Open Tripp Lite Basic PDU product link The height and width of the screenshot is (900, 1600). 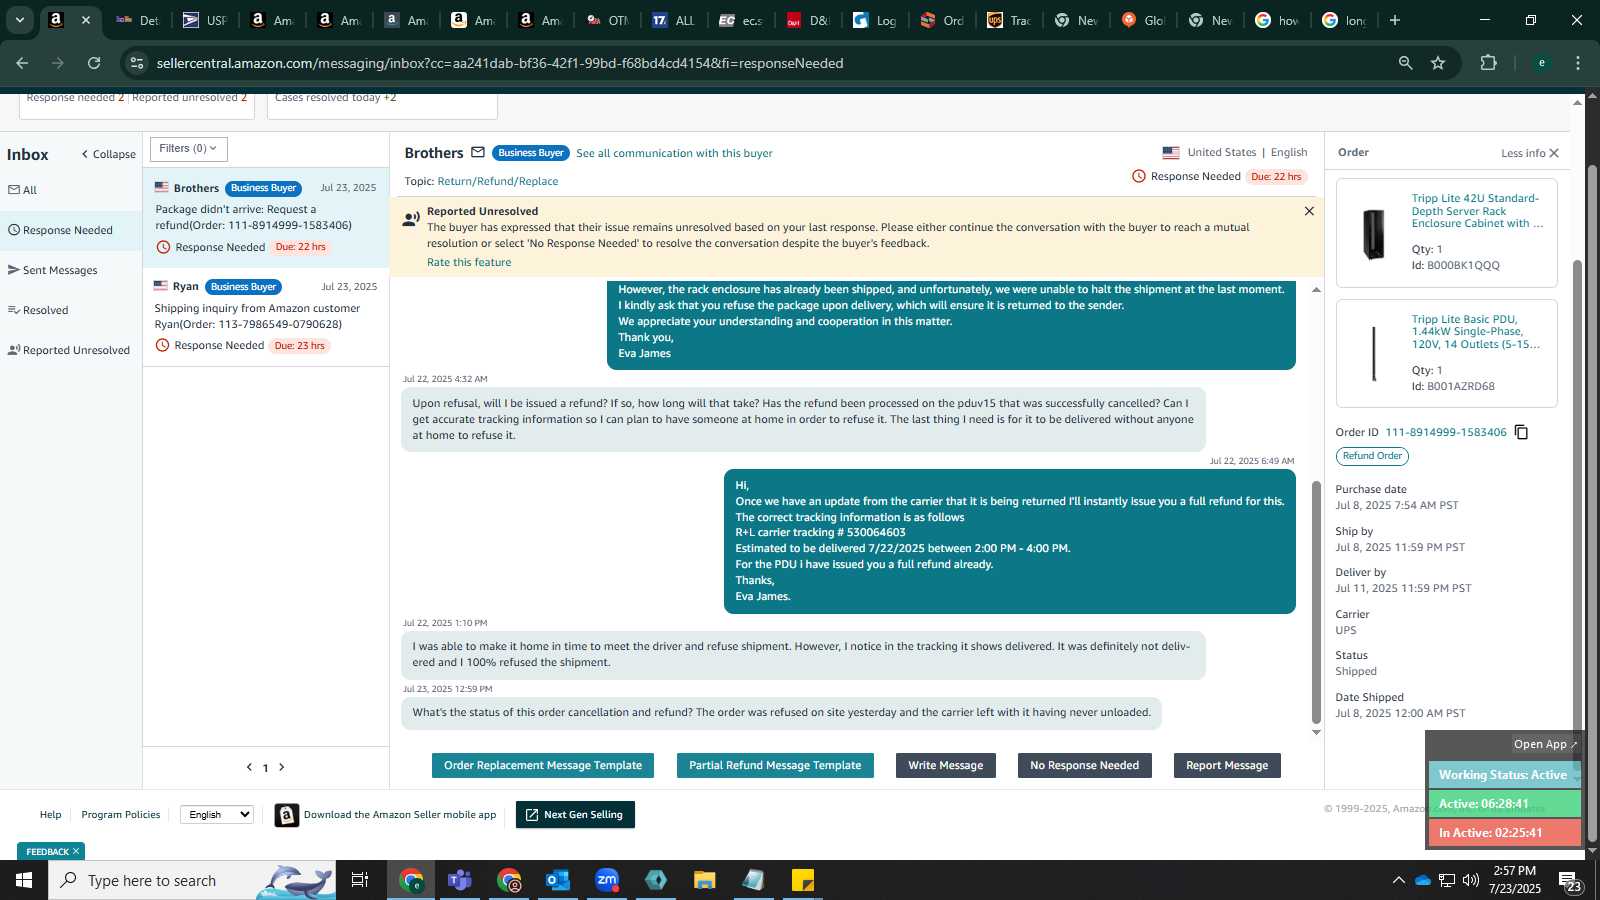[x=1476, y=332]
